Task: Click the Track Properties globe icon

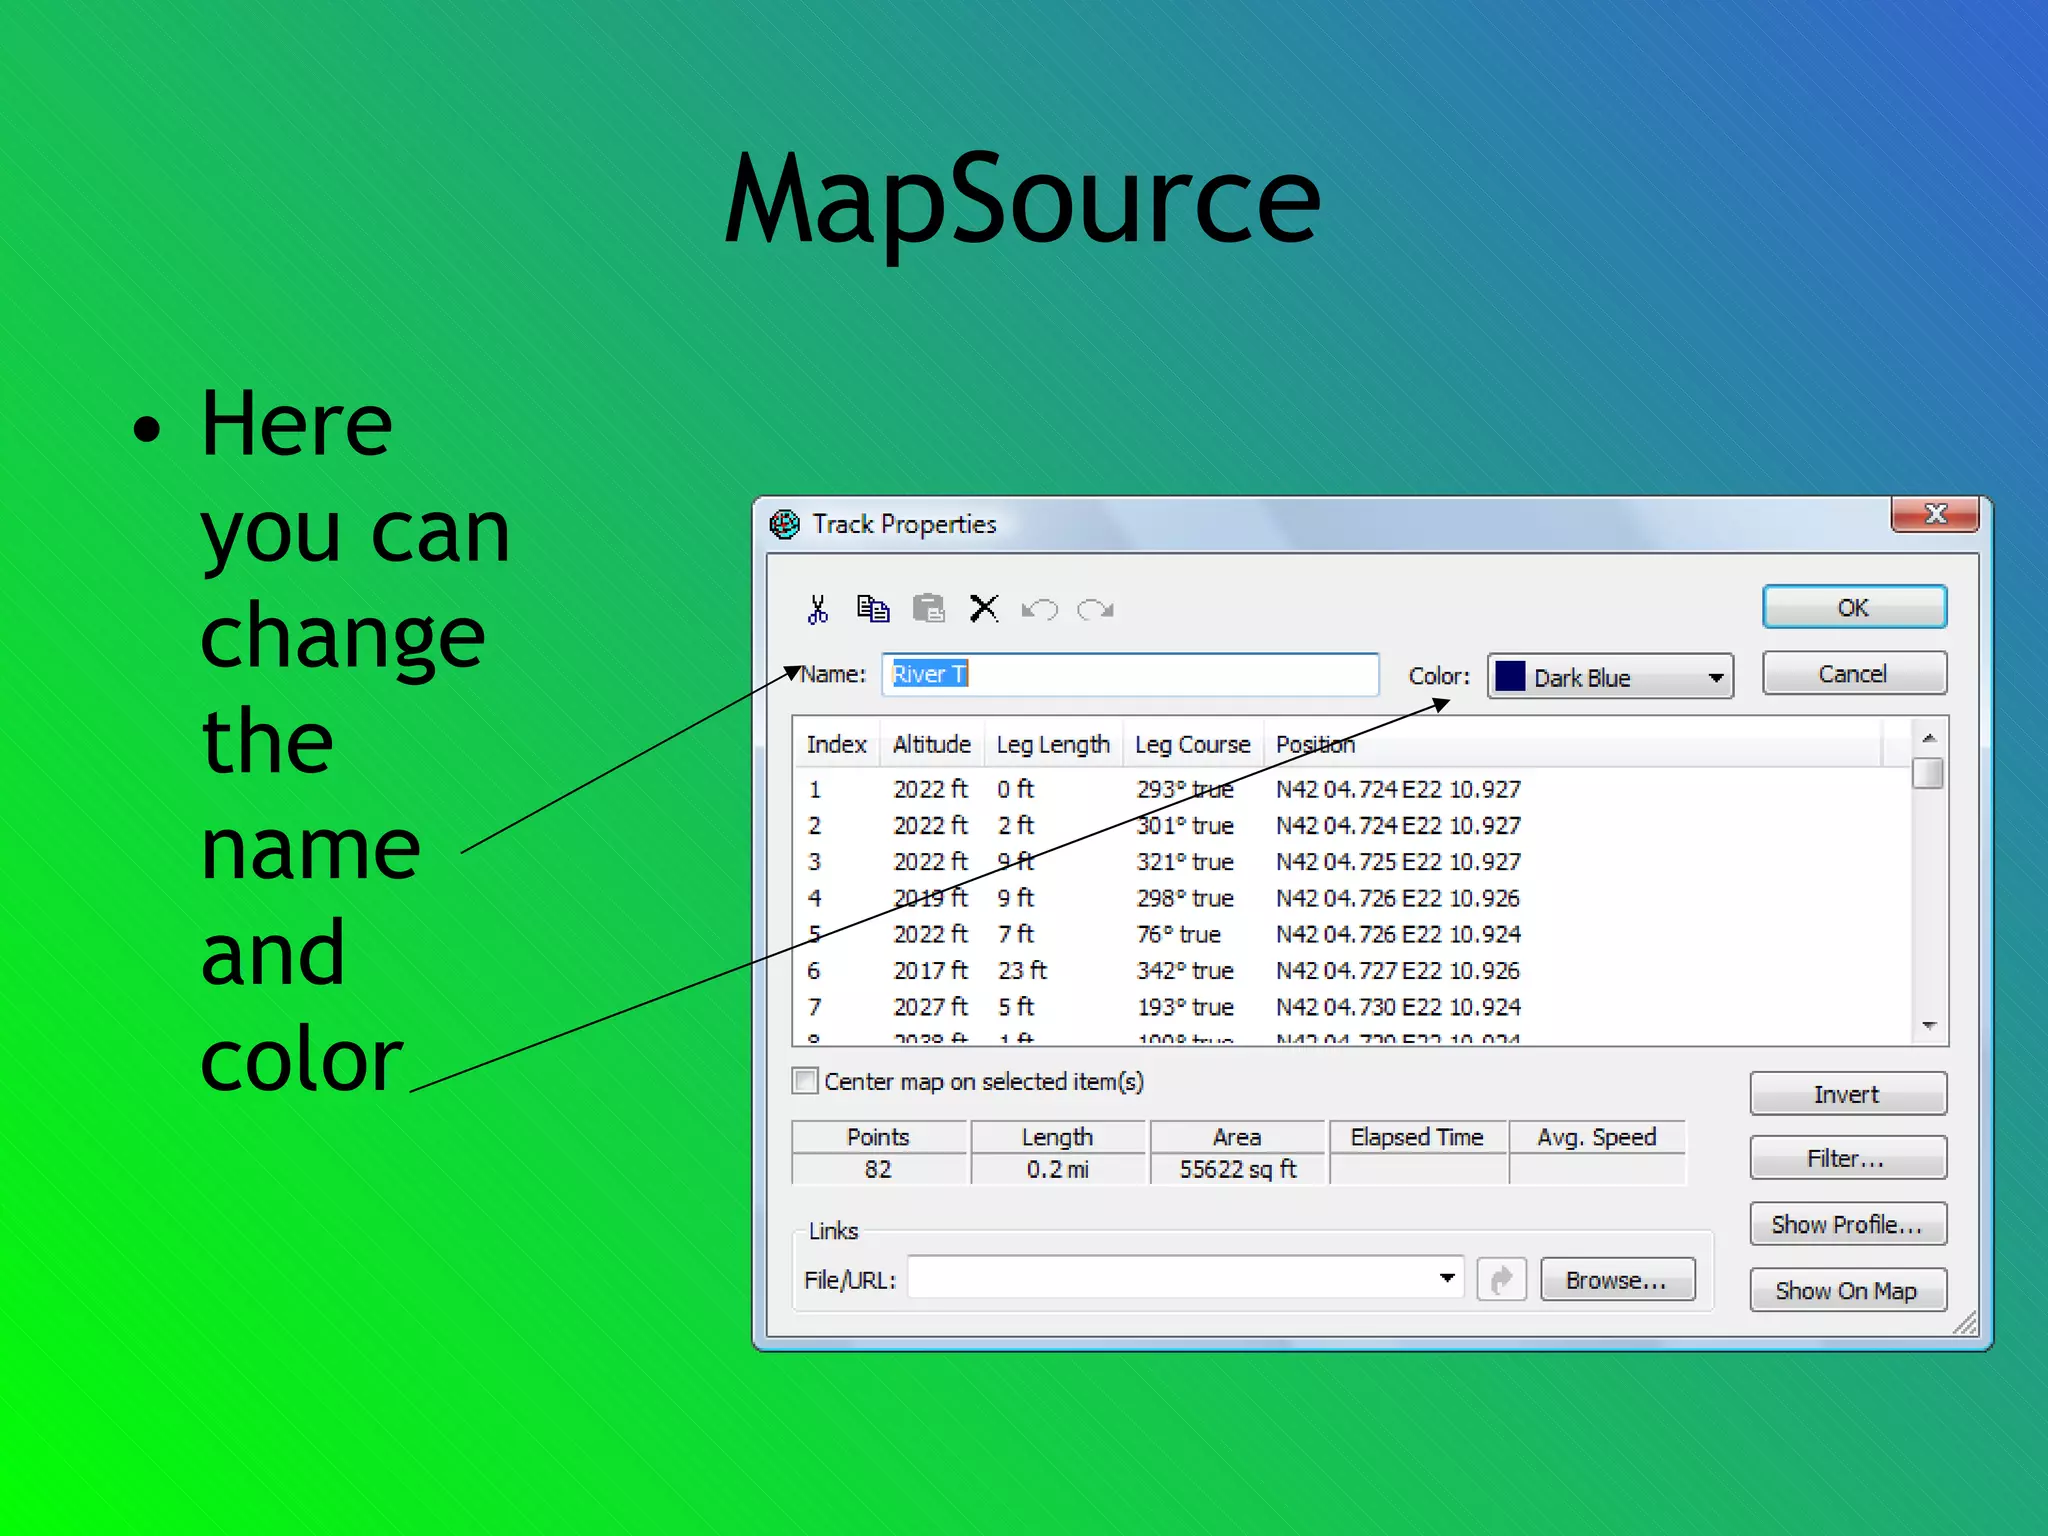Action: 785,524
